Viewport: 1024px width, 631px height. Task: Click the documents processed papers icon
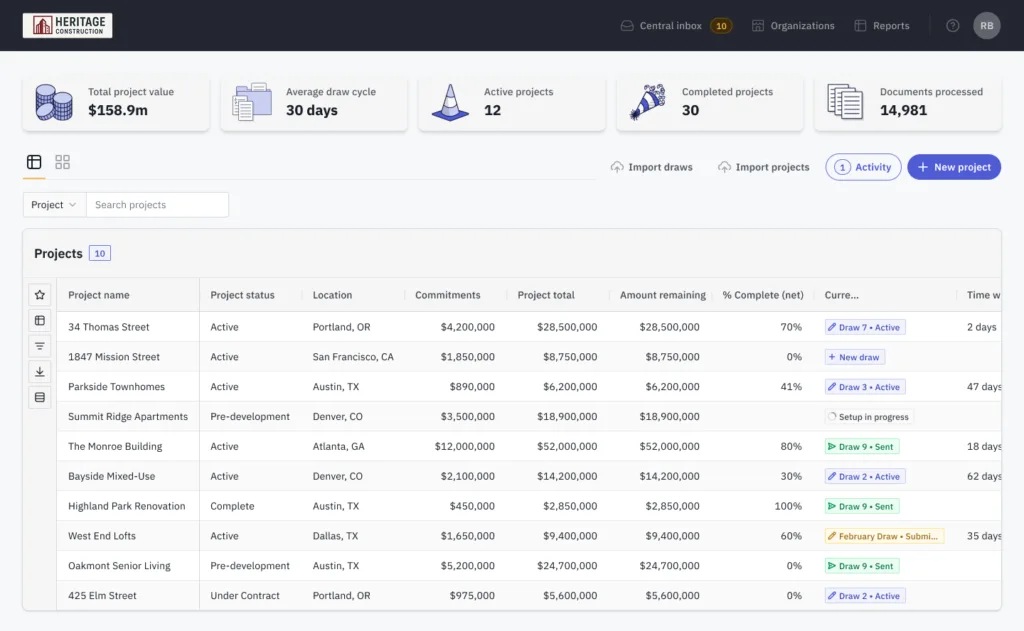(x=845, y=102)
